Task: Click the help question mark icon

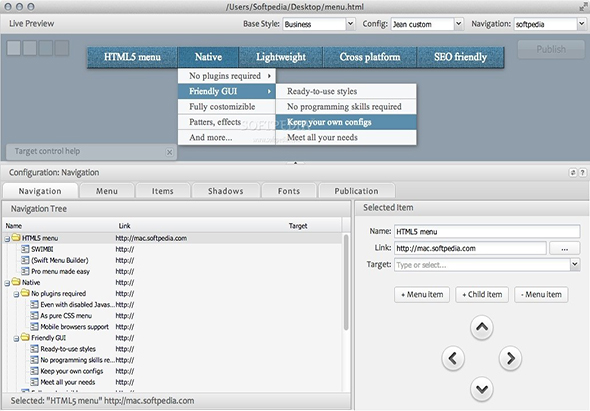Action: click(x=582, y=172)
